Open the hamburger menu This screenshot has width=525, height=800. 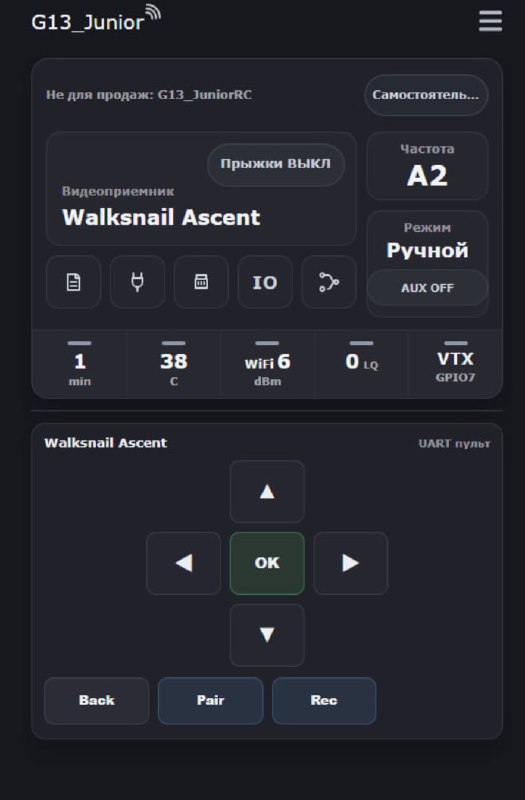tap(490, 21)
